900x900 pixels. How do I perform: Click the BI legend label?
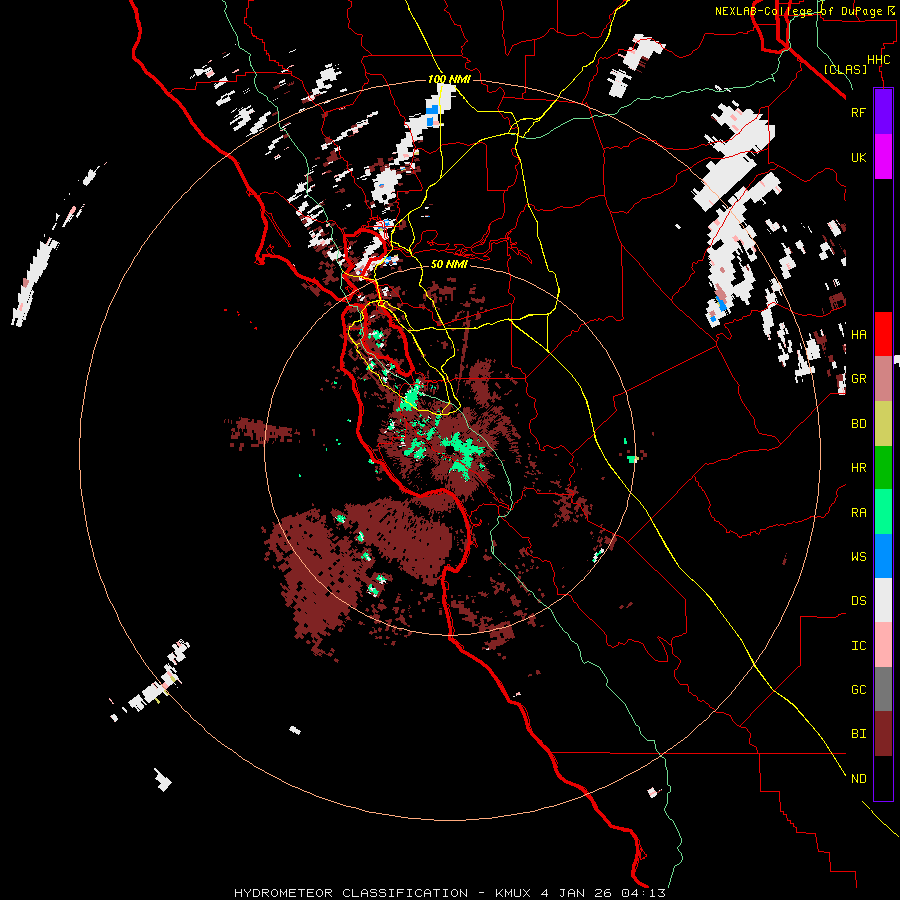[858, 734]
